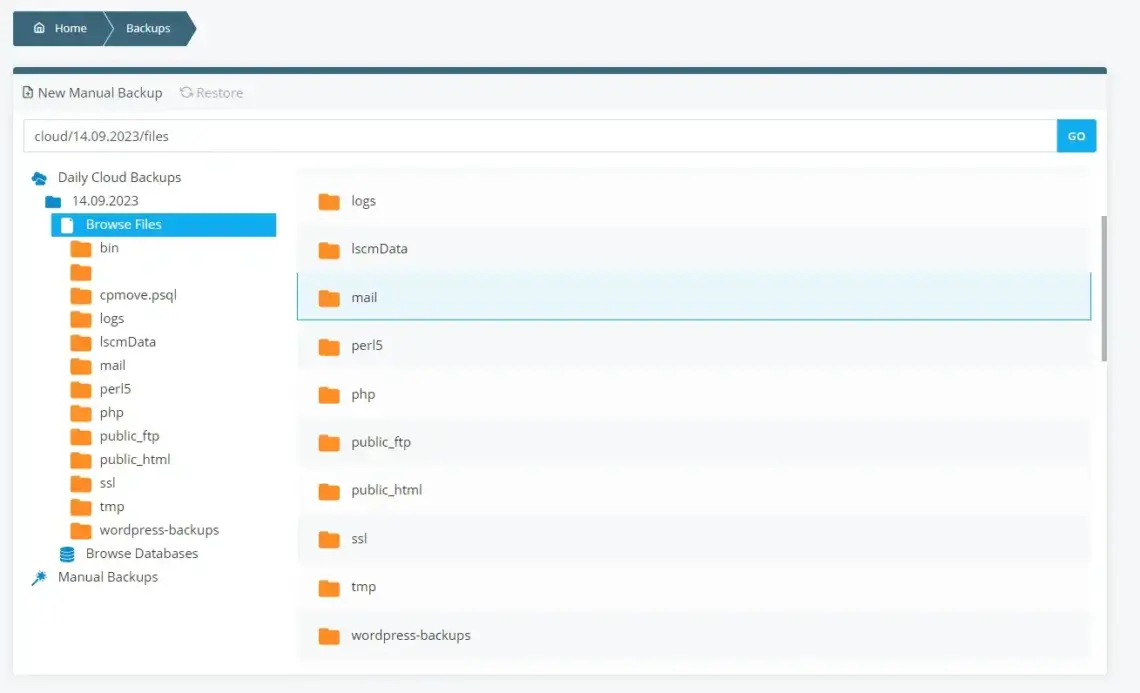1140x693 pixels.
Task: Collapse the Daily Cloud Backups tree
Action: [x=119, y=177]
